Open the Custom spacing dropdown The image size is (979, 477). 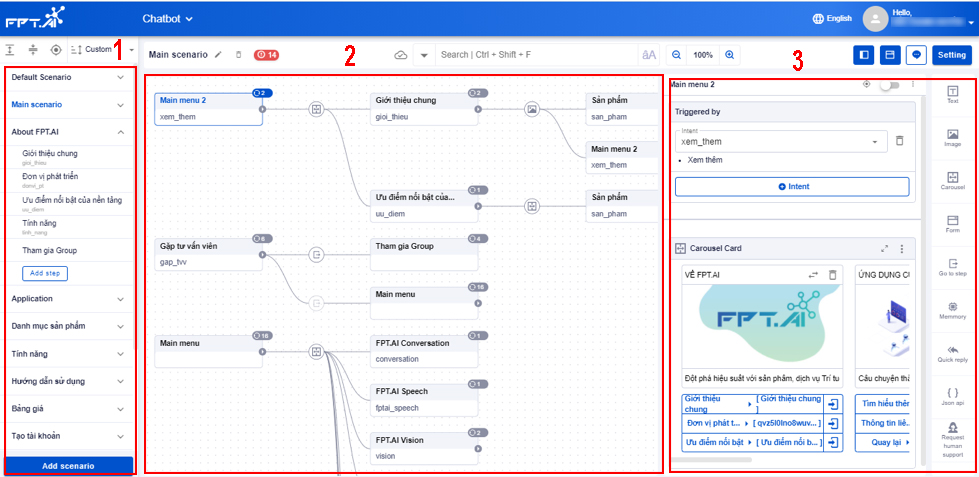103,49
